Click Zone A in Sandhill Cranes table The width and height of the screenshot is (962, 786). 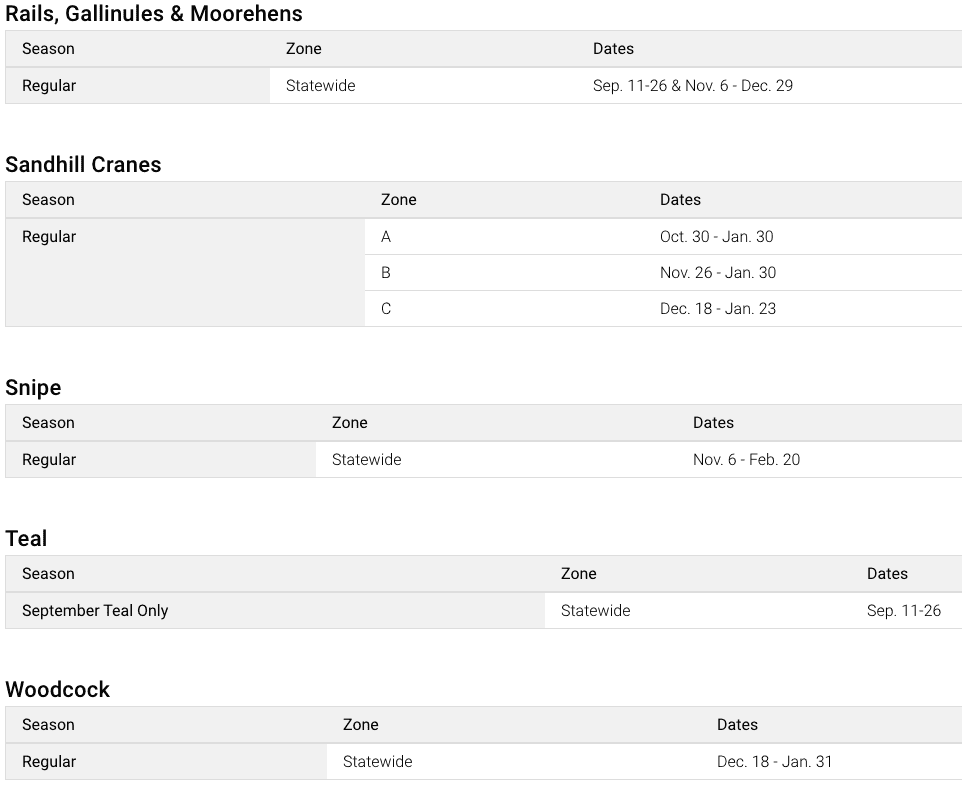click(386, 237)
